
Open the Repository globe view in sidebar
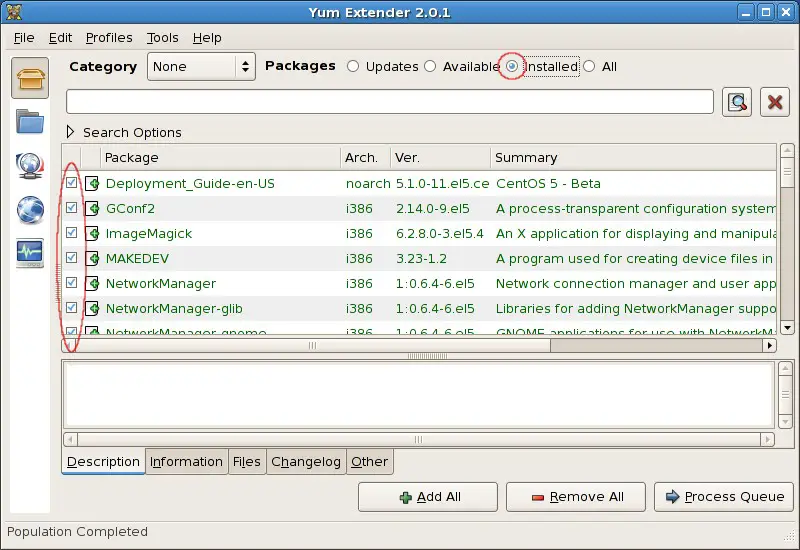(x=30, y=210)
